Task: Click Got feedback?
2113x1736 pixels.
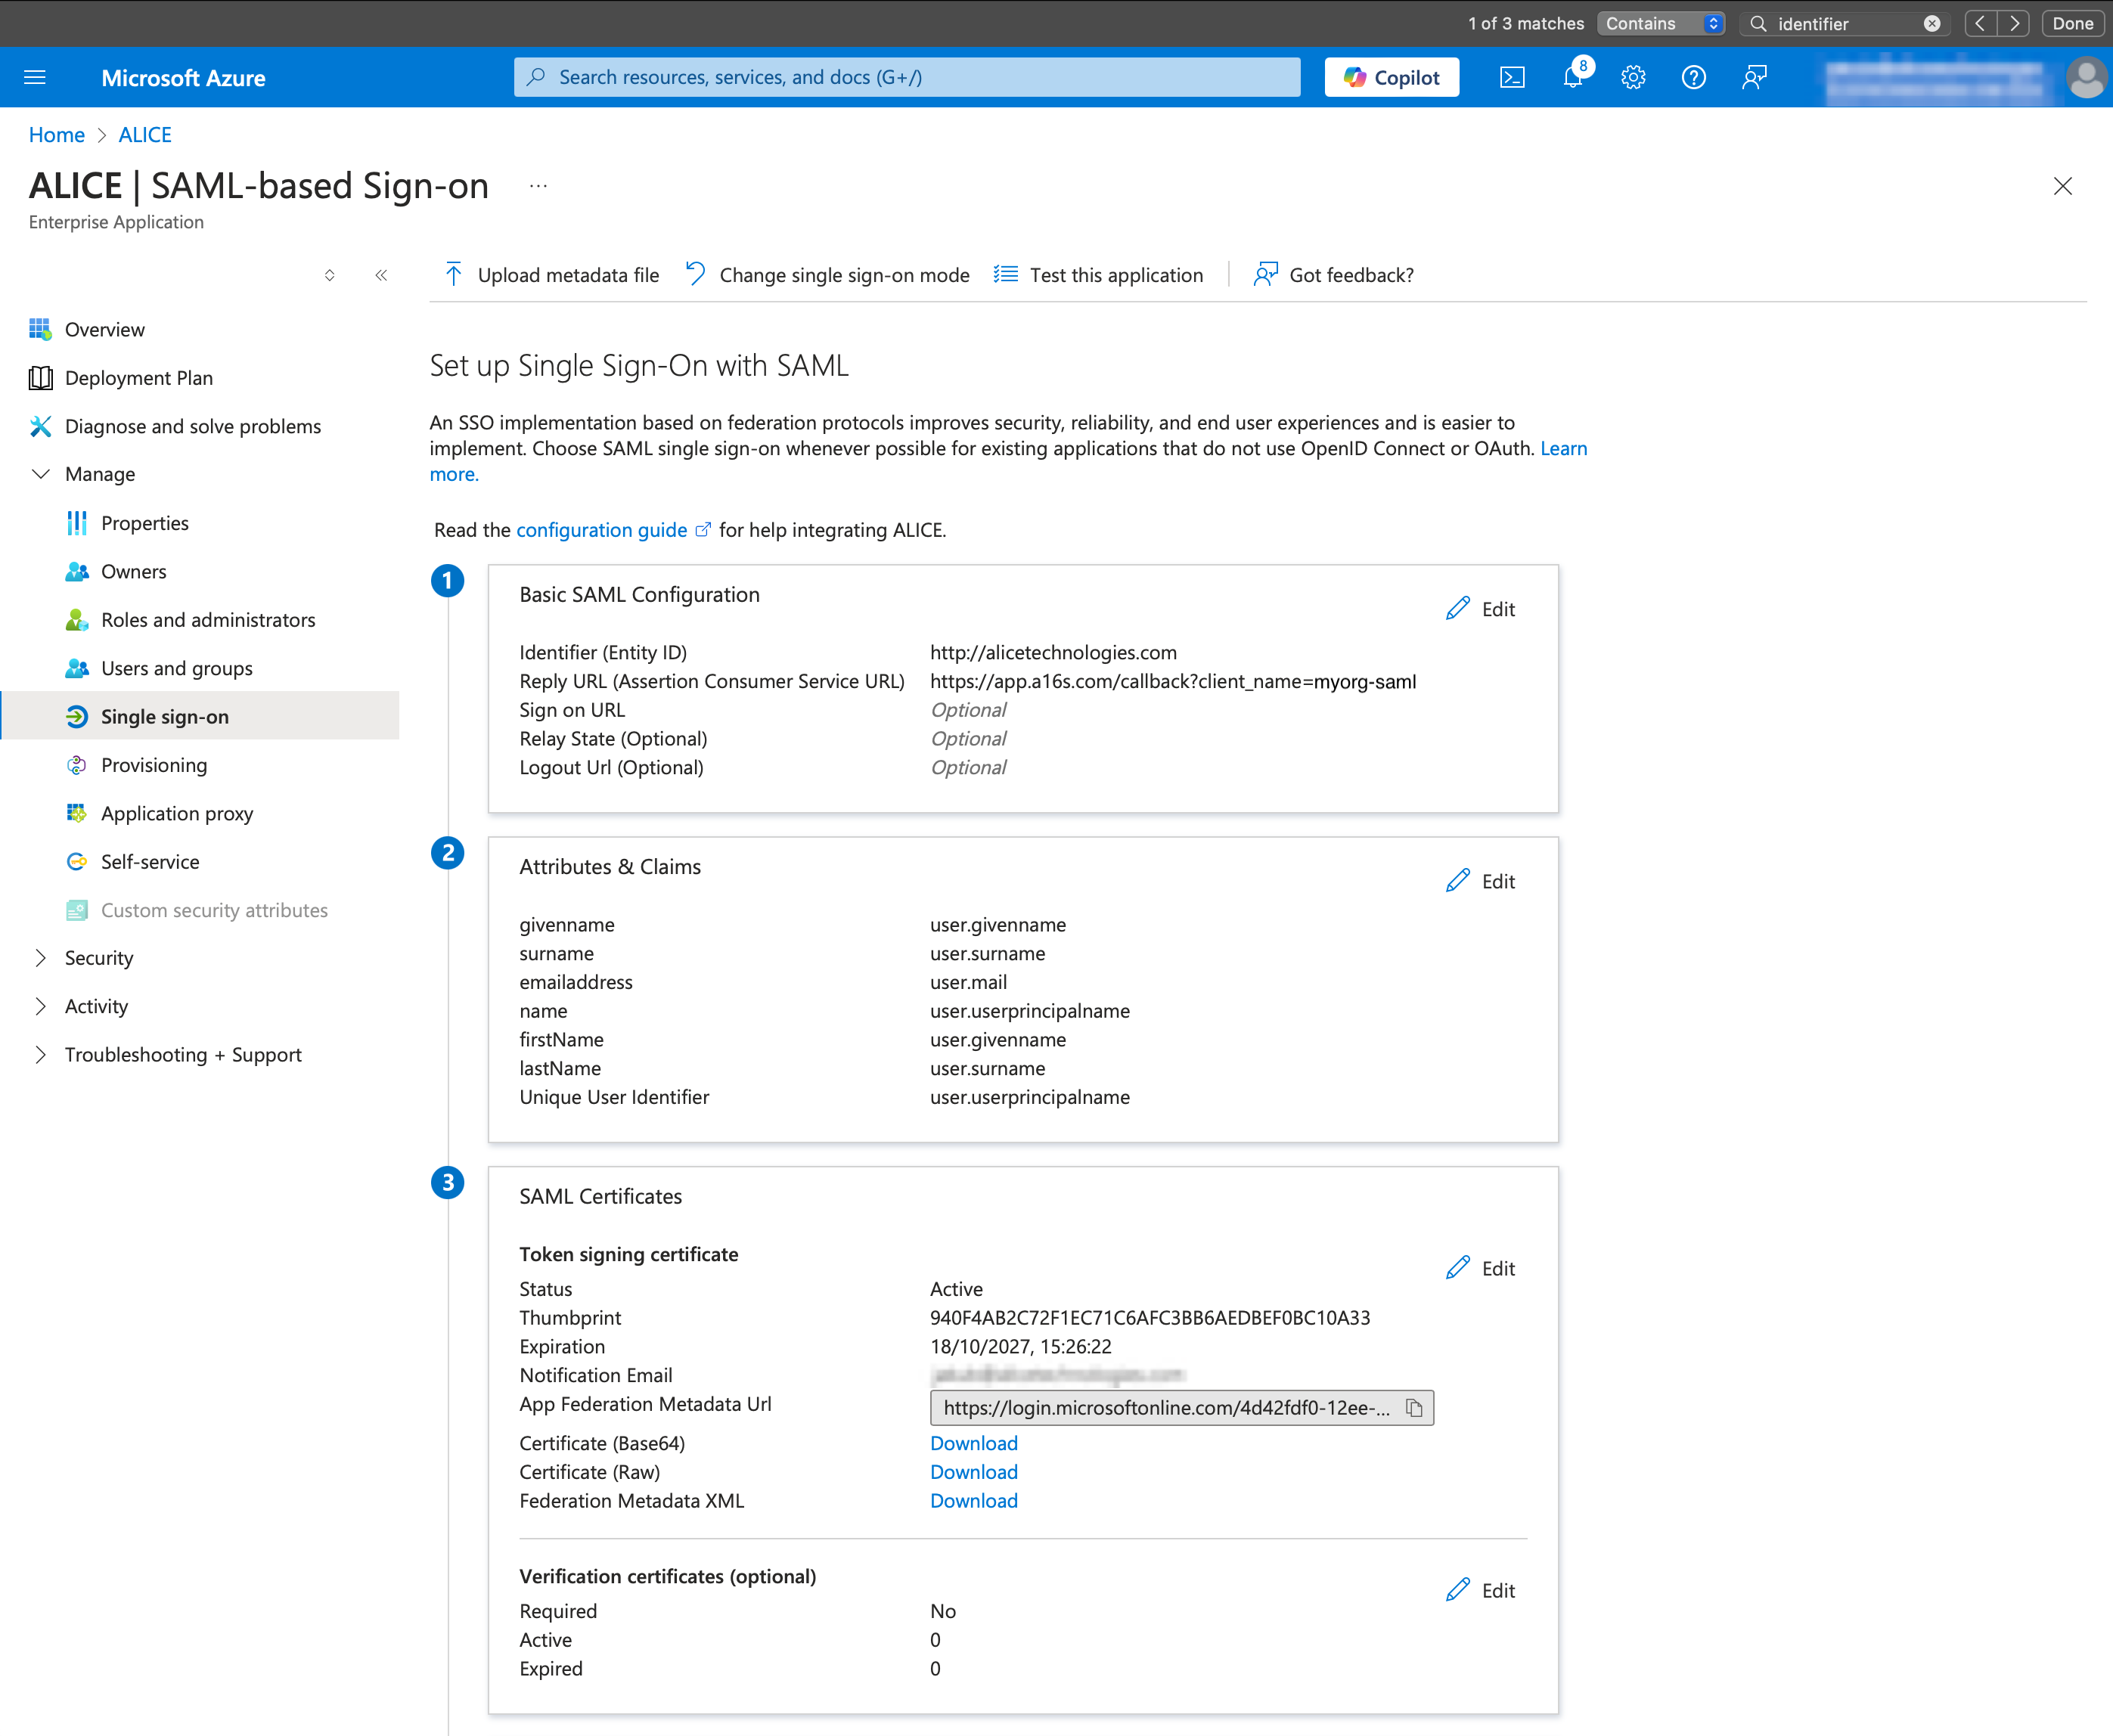Action: (1334, 275)
